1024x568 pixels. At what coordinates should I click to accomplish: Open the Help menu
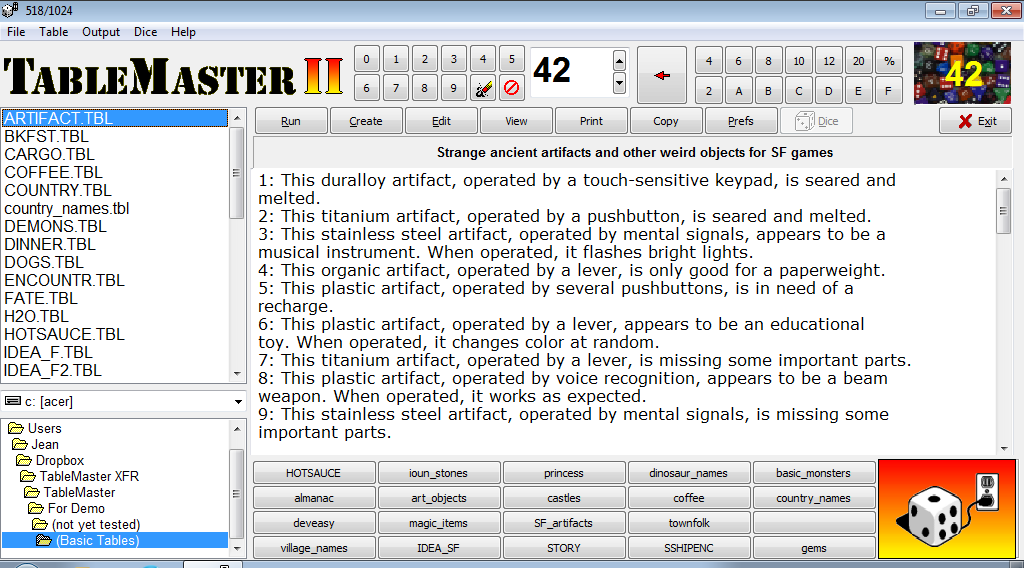pos(183,32)
